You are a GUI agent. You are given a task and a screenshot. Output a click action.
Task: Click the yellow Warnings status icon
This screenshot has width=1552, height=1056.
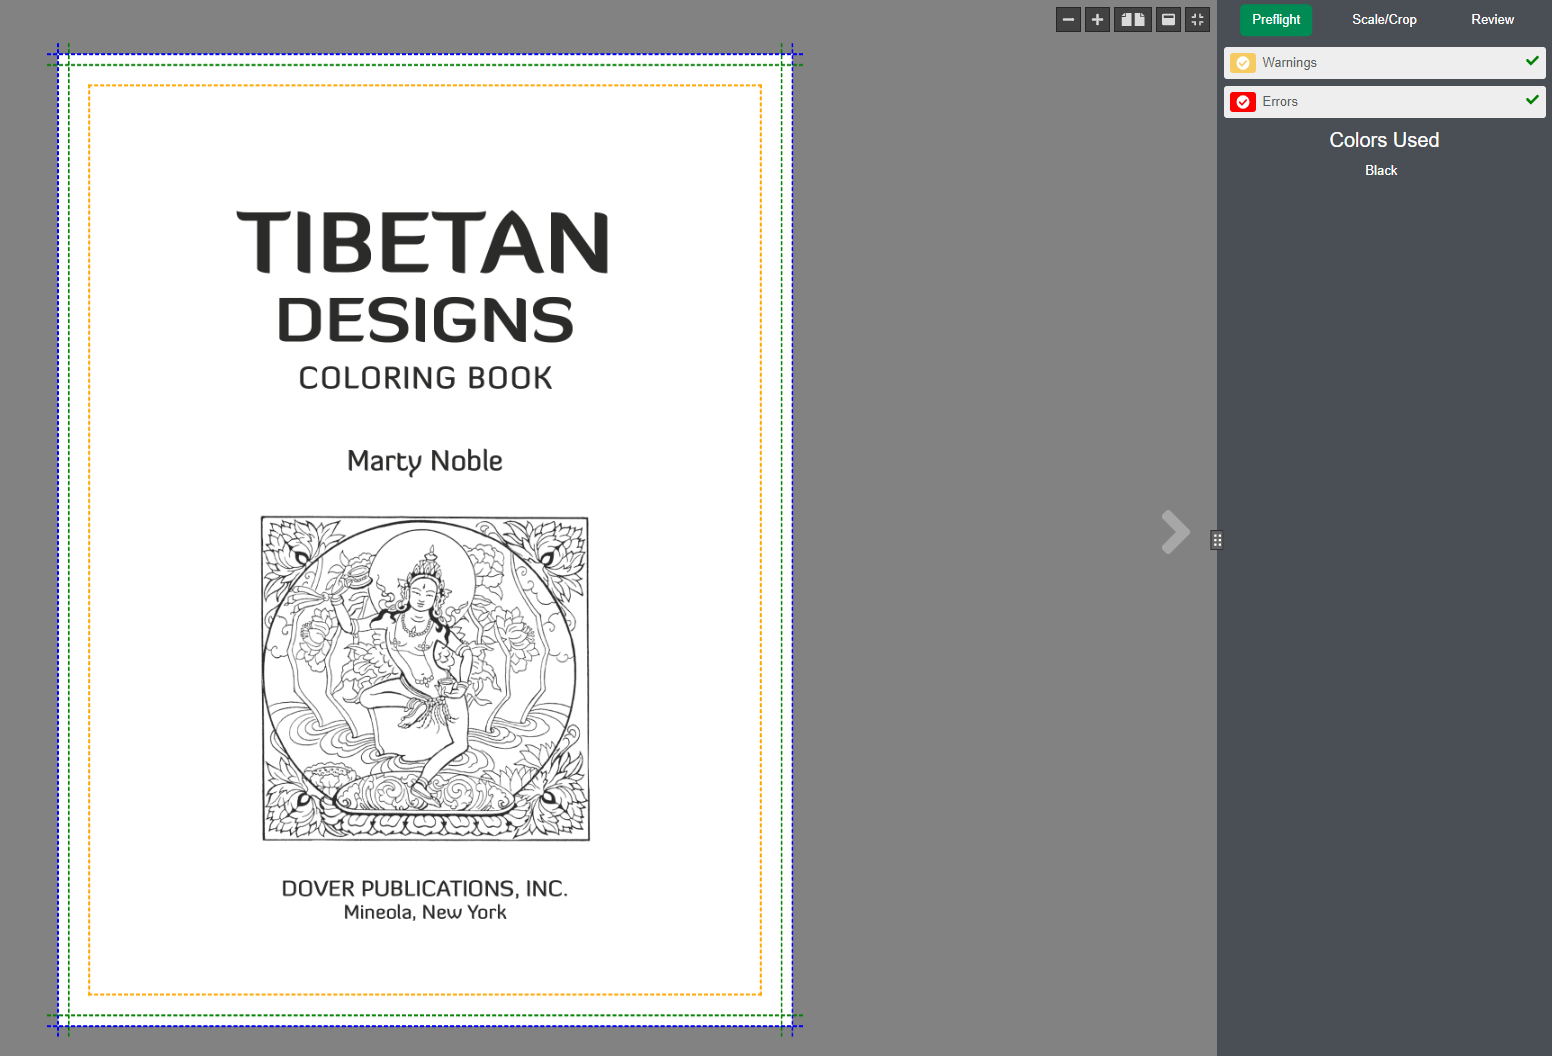1243,63
